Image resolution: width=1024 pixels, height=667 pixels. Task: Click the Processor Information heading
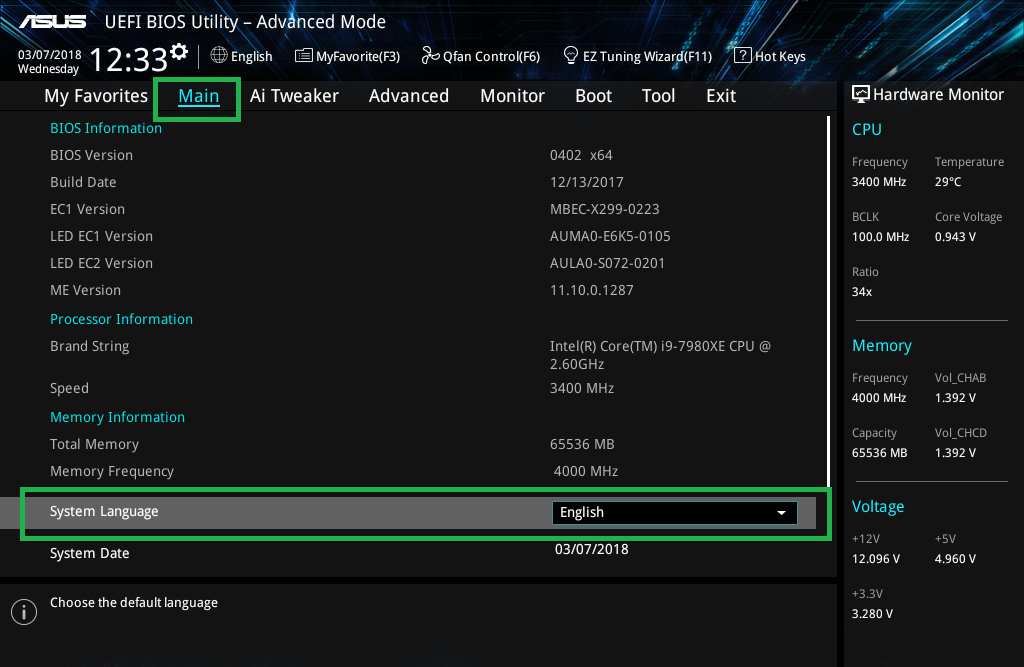click(x=121, y=319)
